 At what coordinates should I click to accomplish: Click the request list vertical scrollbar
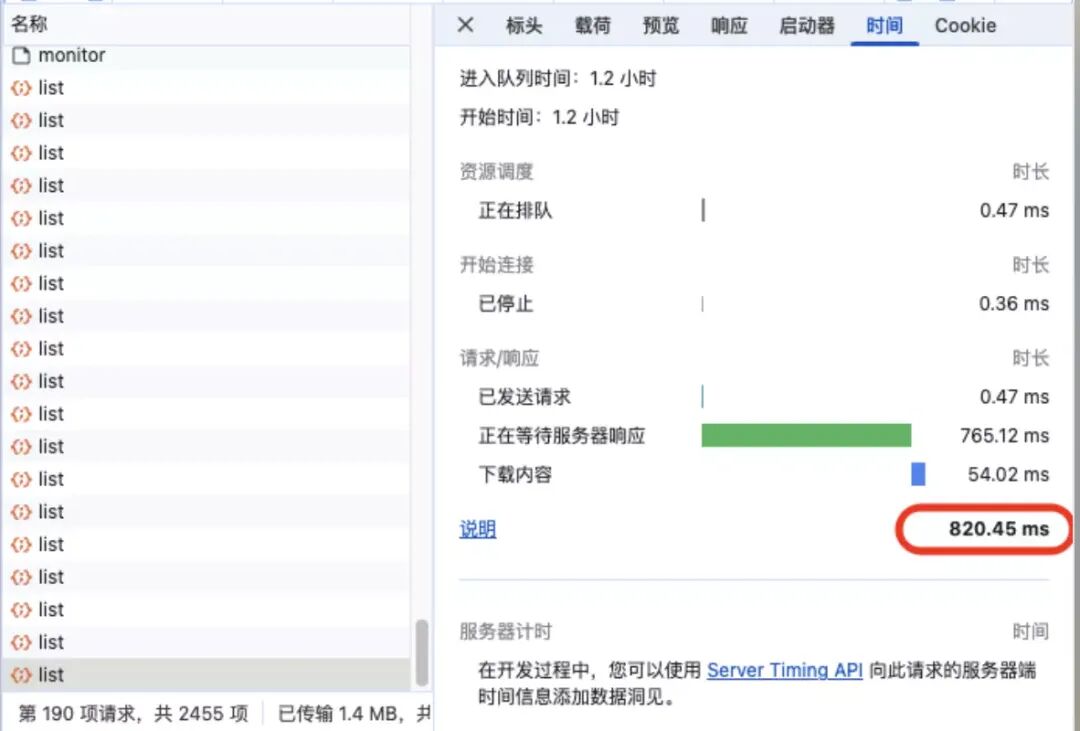pos(422,652)
